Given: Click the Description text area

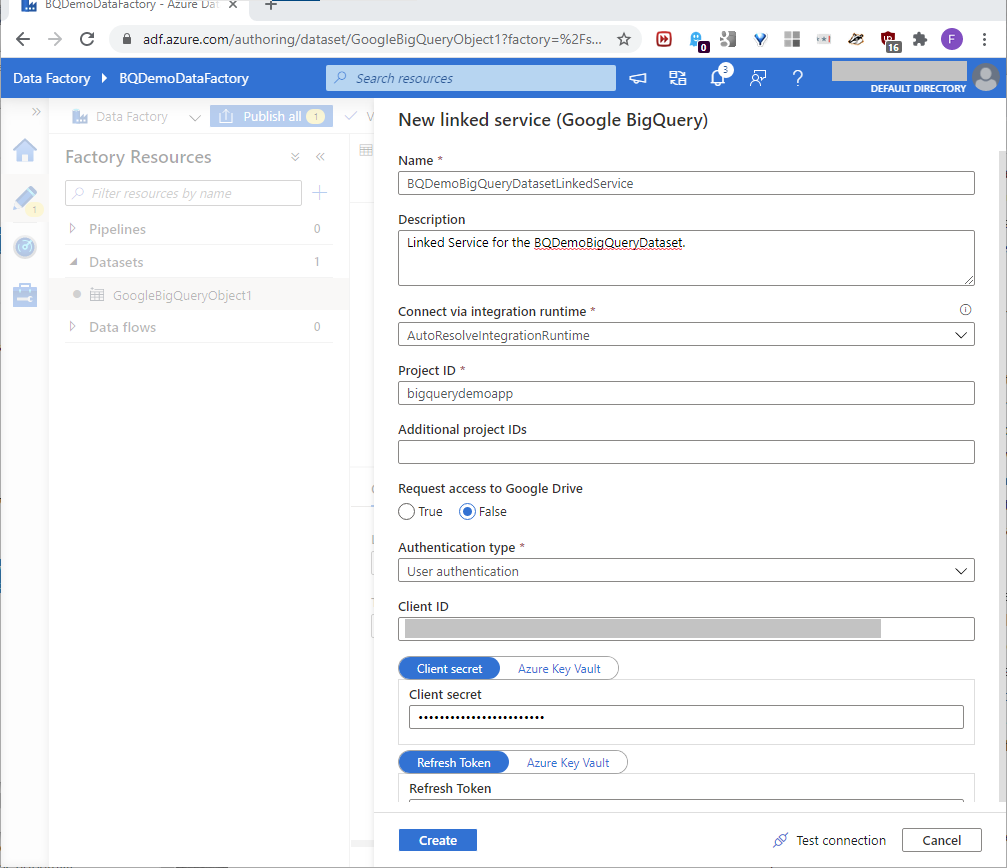Looking at the screenshot, I should pos(686,257).
